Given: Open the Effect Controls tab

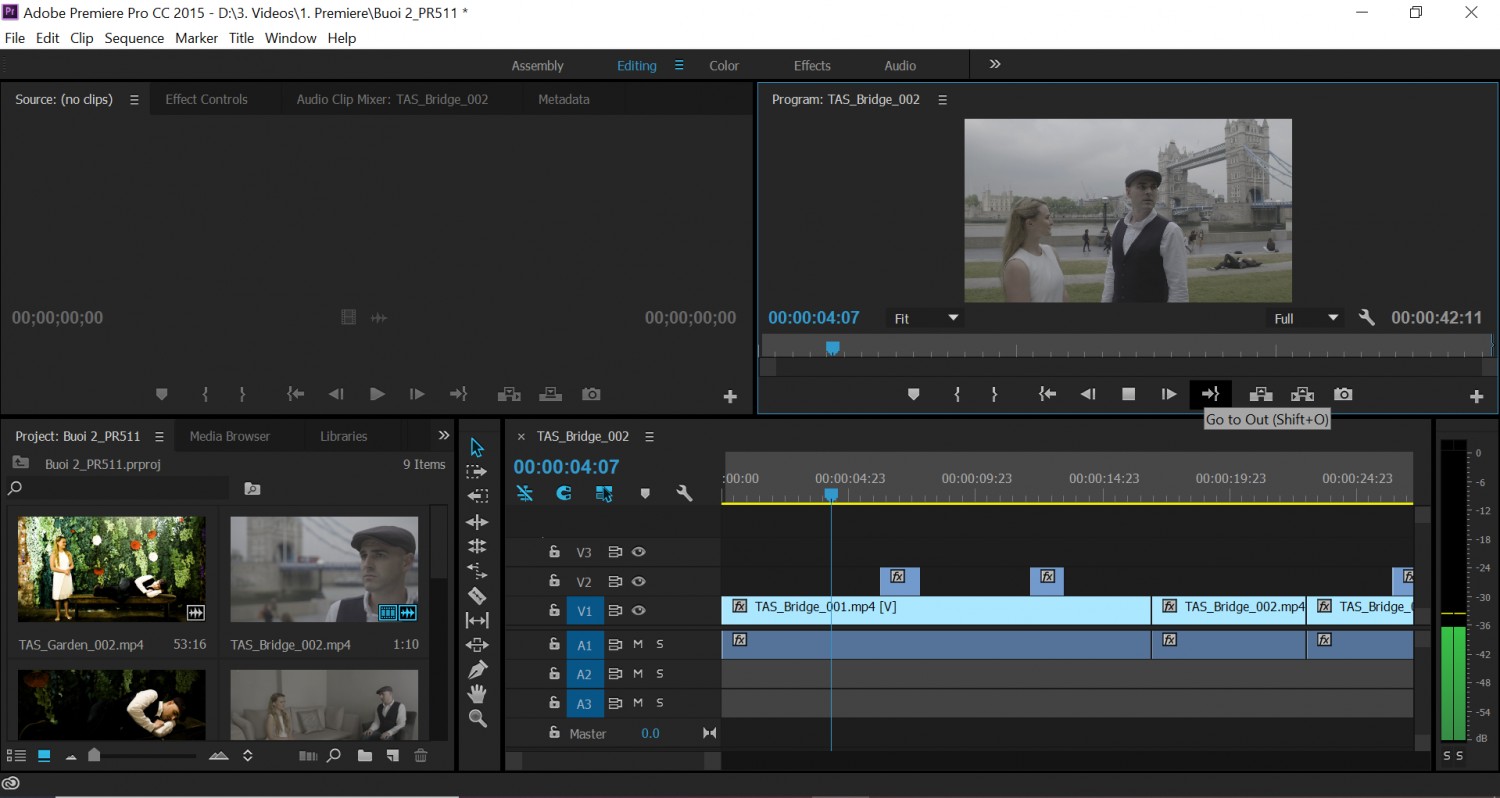Looking at the screenshot, I should coord(206,99).
